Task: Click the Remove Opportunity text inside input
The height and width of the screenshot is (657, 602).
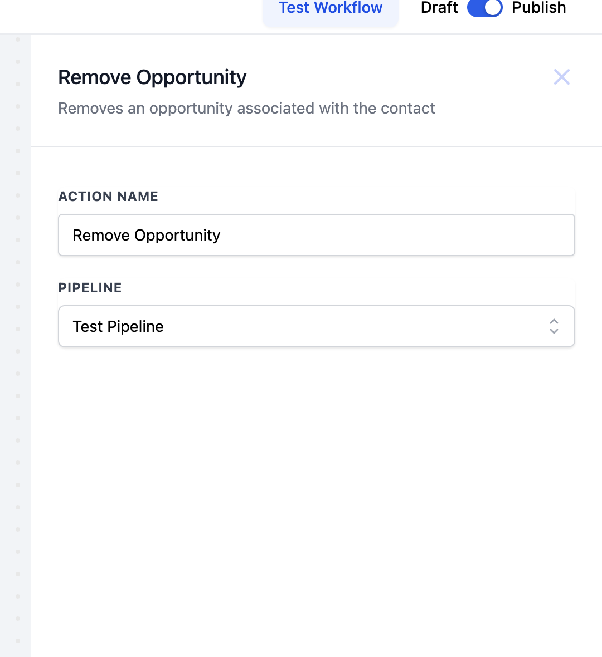Action: tap(146, 235)
